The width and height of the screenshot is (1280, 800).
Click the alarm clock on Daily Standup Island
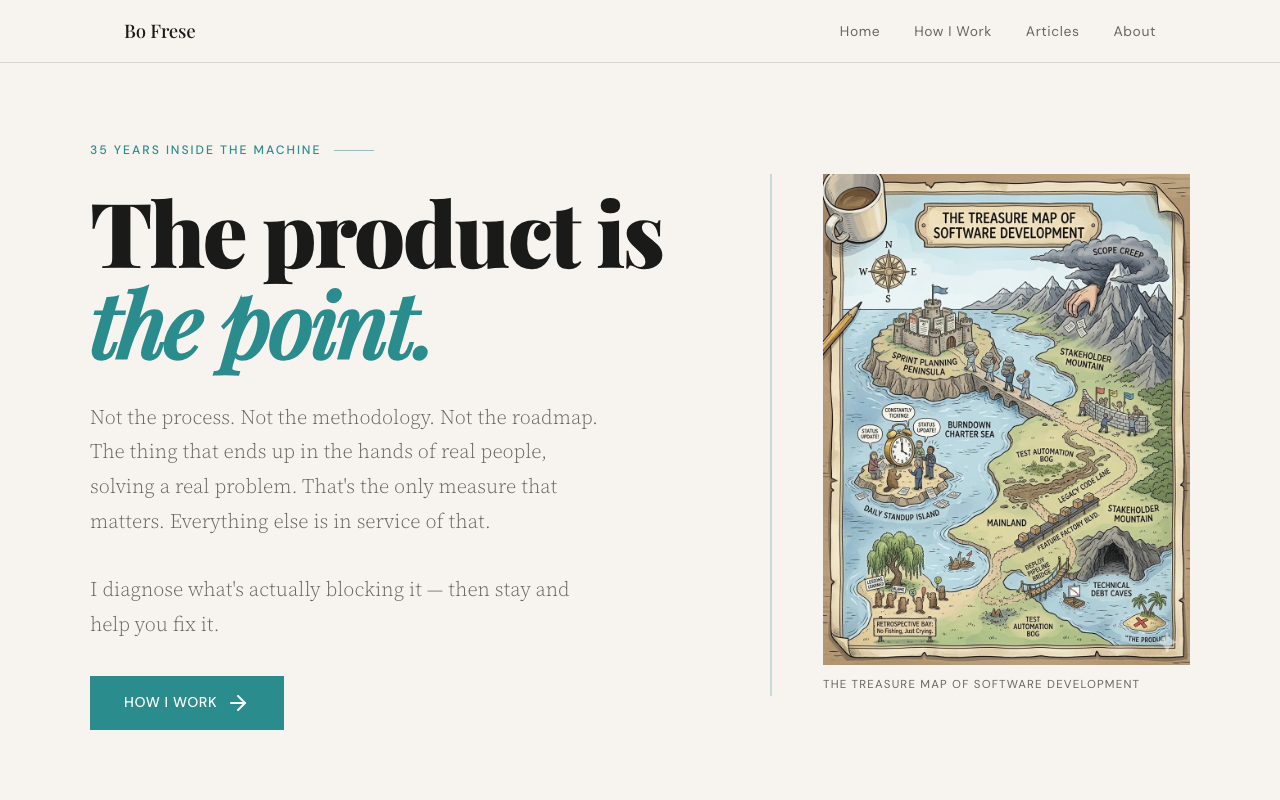point(901,449)
